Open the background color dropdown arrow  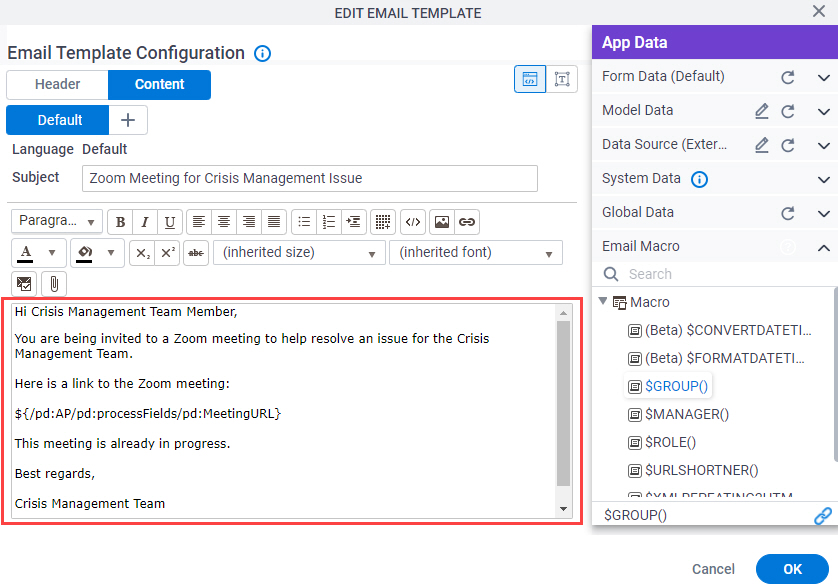click(111, 252)
